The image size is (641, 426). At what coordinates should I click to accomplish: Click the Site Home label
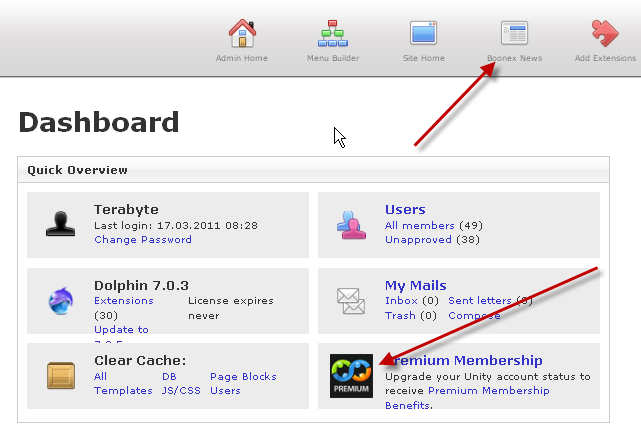(424, 58)
